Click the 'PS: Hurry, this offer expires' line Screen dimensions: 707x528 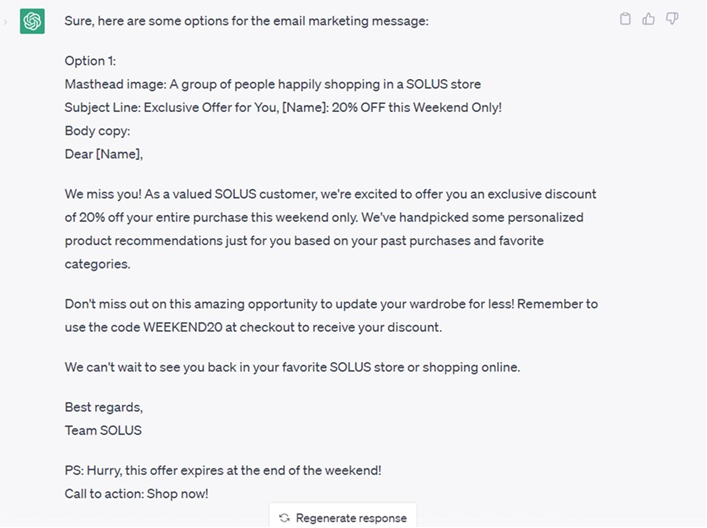pyautogui.click(x=223, y=471)
